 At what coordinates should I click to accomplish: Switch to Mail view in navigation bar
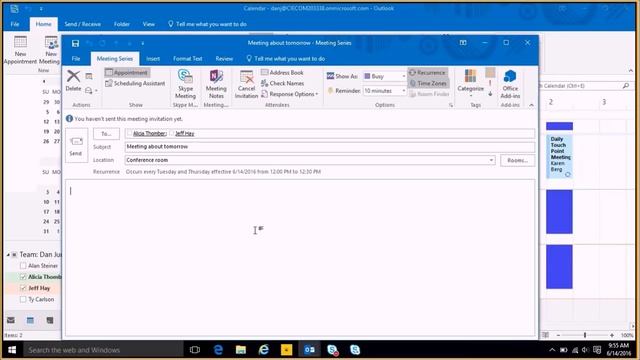click(x=11, y=320)
